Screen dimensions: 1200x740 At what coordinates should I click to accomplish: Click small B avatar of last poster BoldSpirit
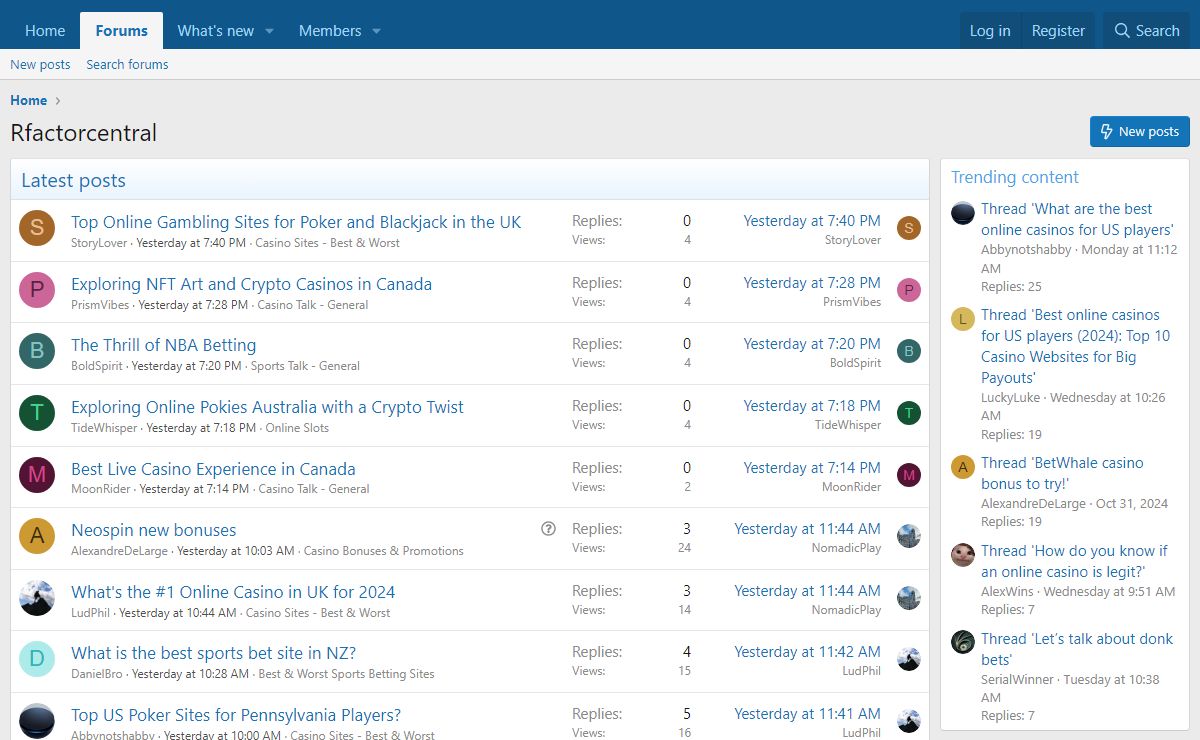909,351
